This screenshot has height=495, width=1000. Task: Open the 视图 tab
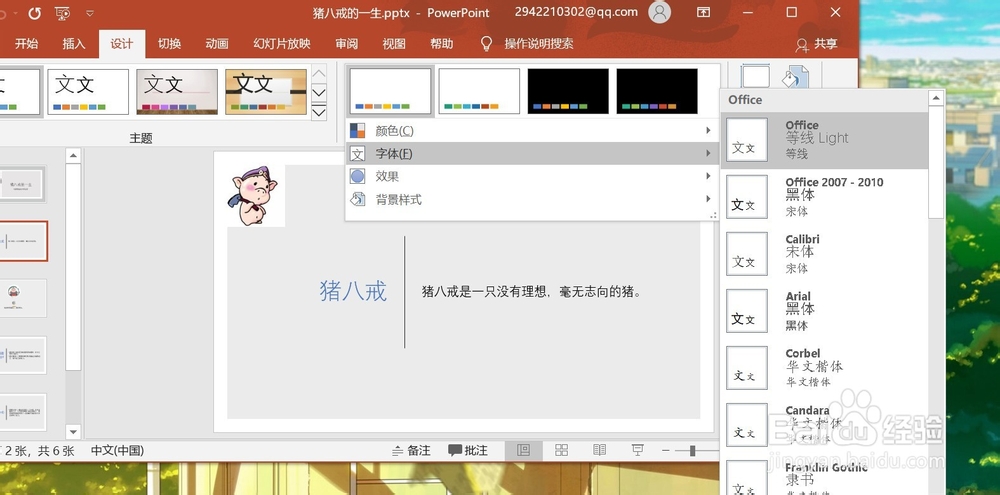tap(394, 43)
